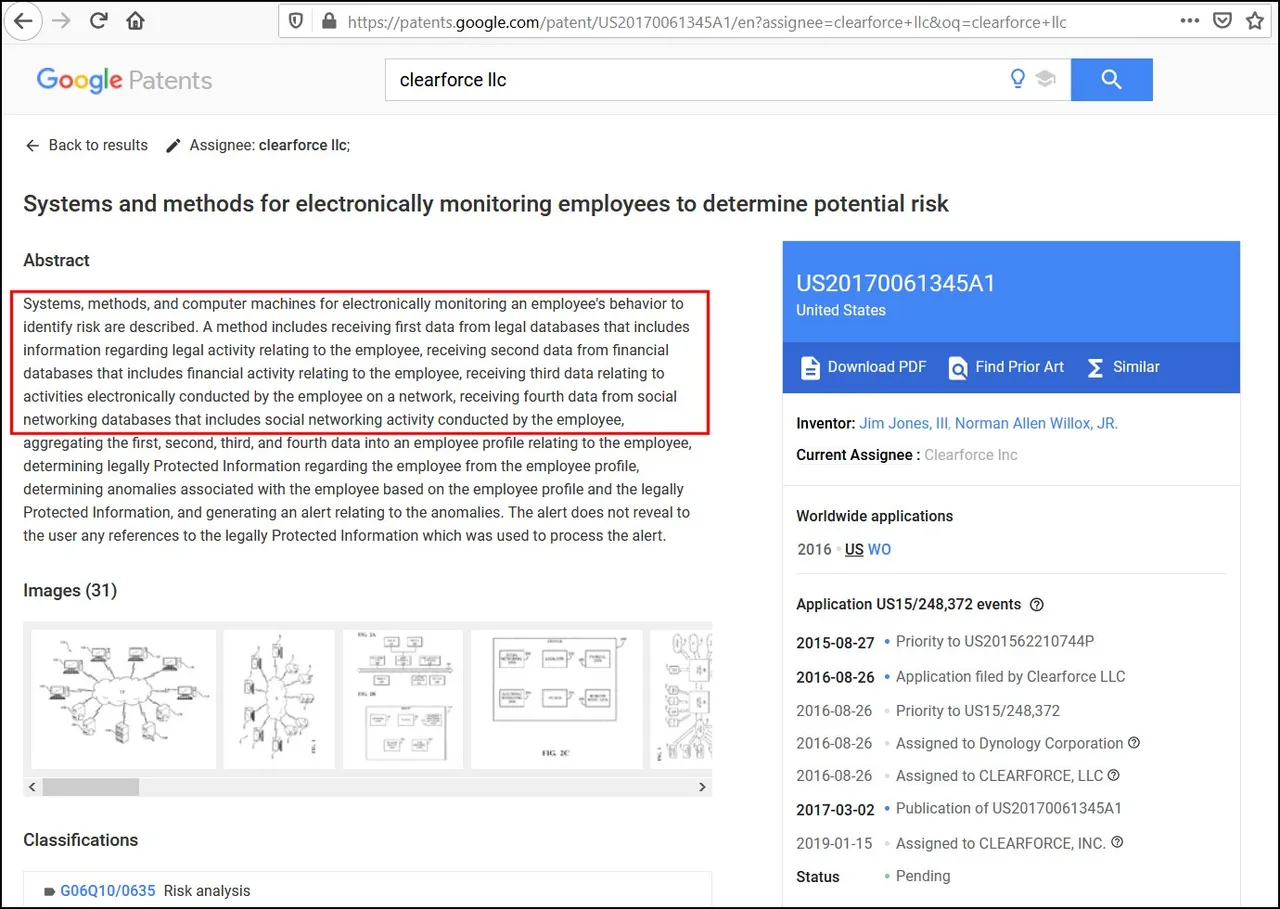Select the US worldwide application link
Viewport: 1280px width, 909px height.
854,549
